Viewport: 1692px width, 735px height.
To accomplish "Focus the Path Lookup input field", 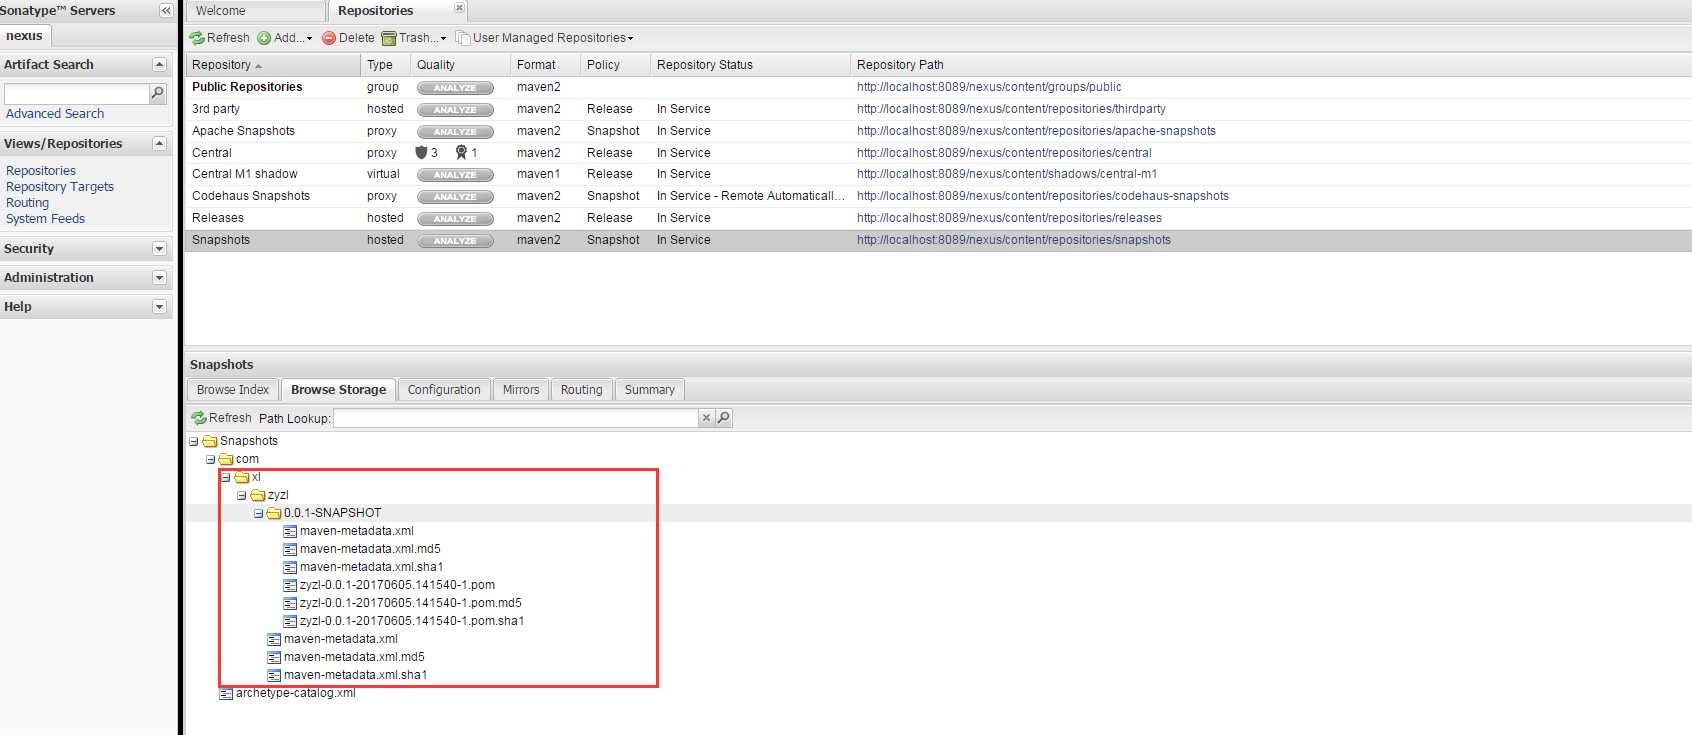I will click(x=515, y=418).
